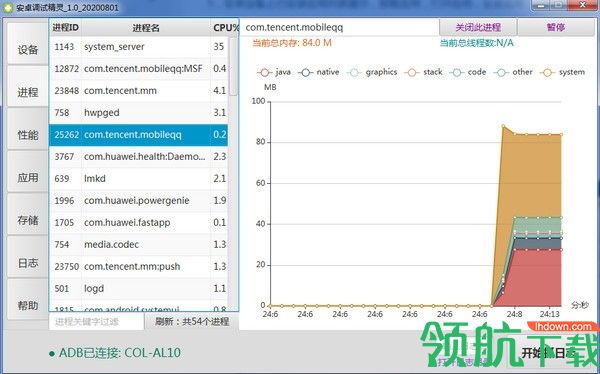Click the CPU value 35 cell
The image size is (600, 374).
click(218, 47)
